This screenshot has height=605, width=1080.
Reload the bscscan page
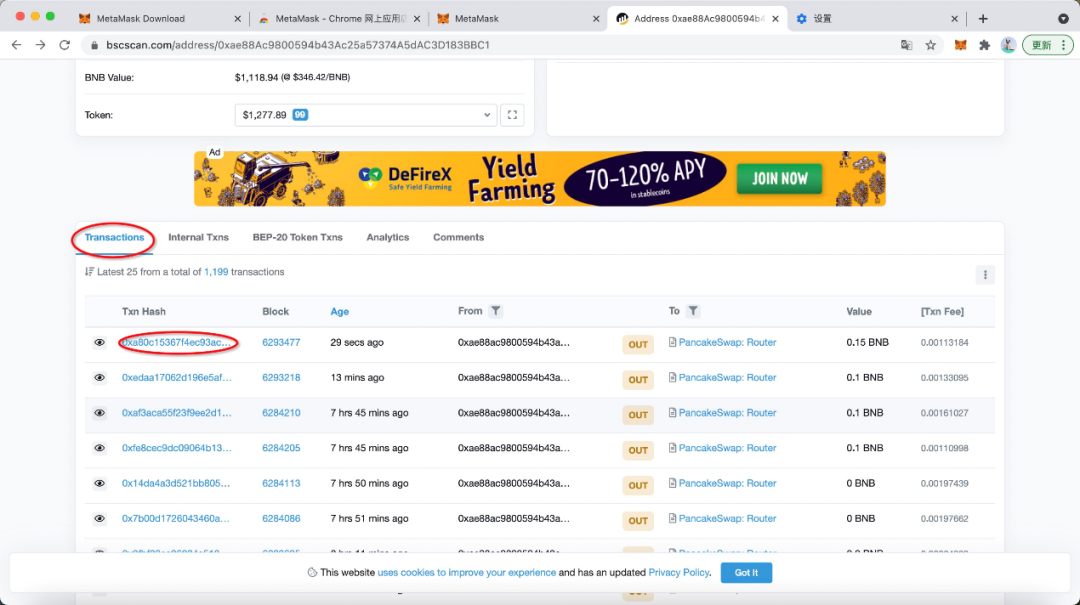coord(65,45)
